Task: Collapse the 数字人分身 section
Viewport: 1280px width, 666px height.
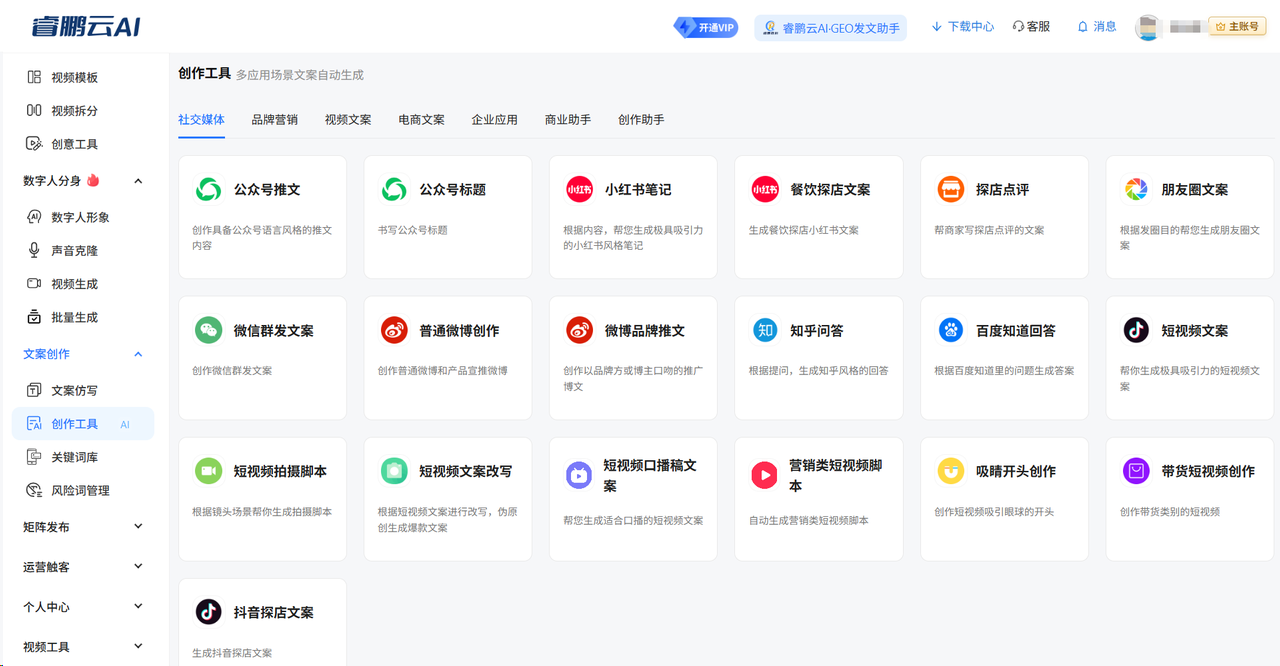Action: pos(138,181)
